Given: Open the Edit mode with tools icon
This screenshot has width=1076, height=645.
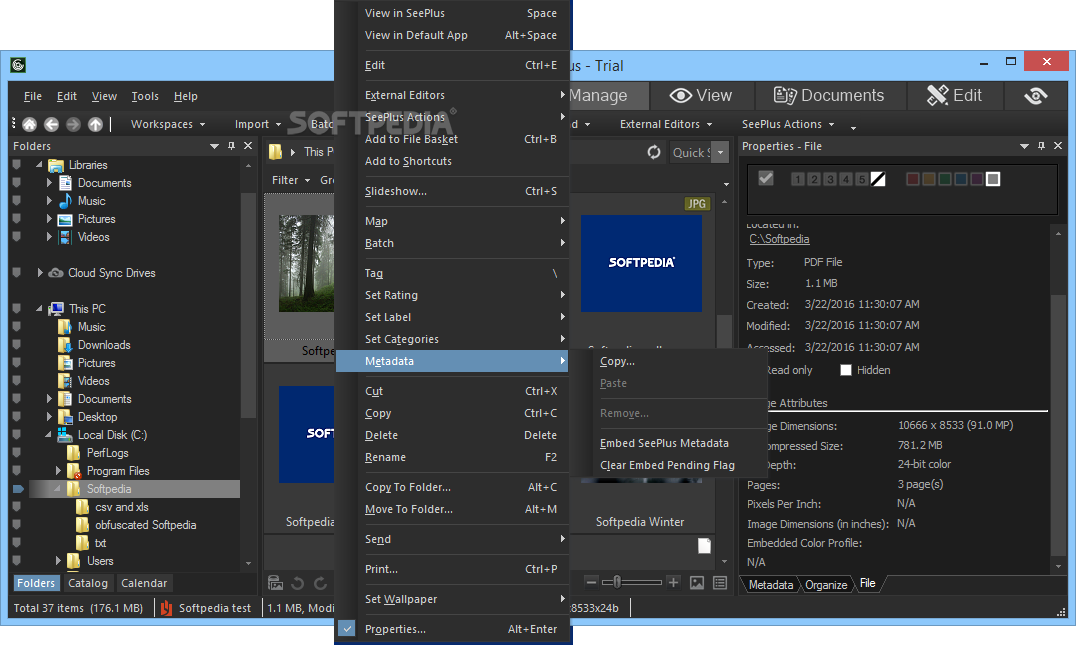Looking at the screenshot, I should [x=955, y=95].
